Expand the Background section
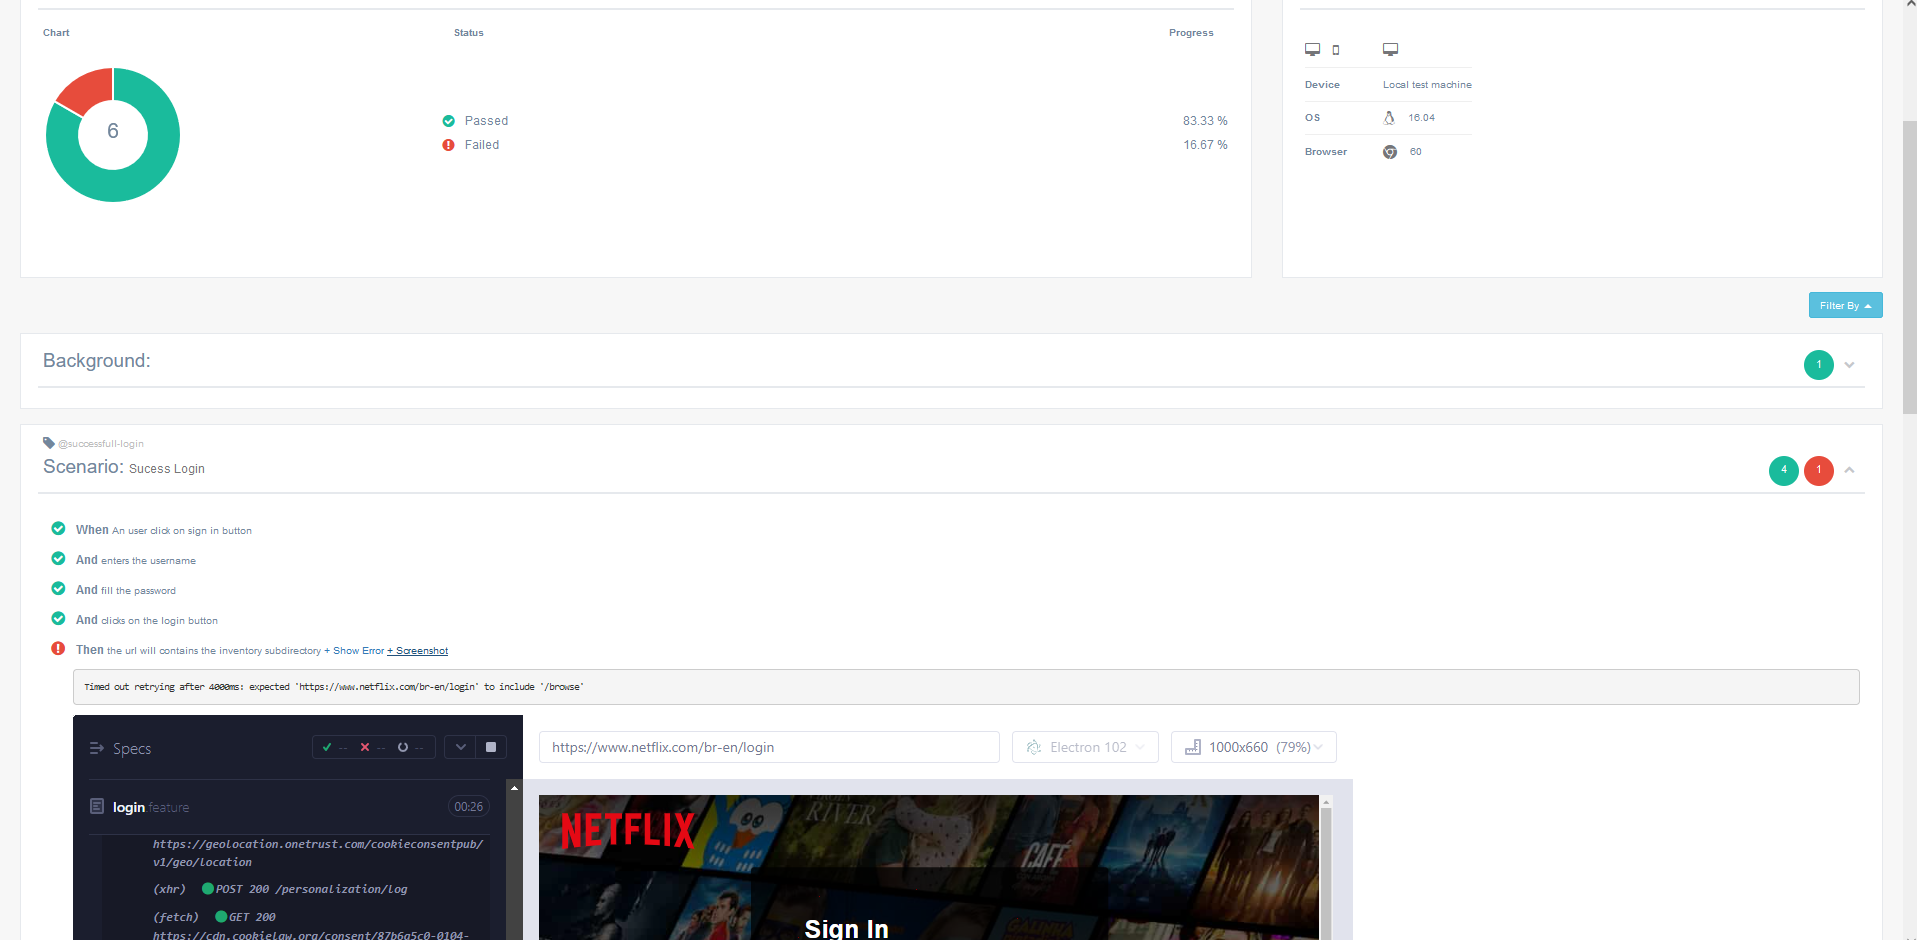The height and width of the screenshot is (940, 1917). click(1849, 364)
